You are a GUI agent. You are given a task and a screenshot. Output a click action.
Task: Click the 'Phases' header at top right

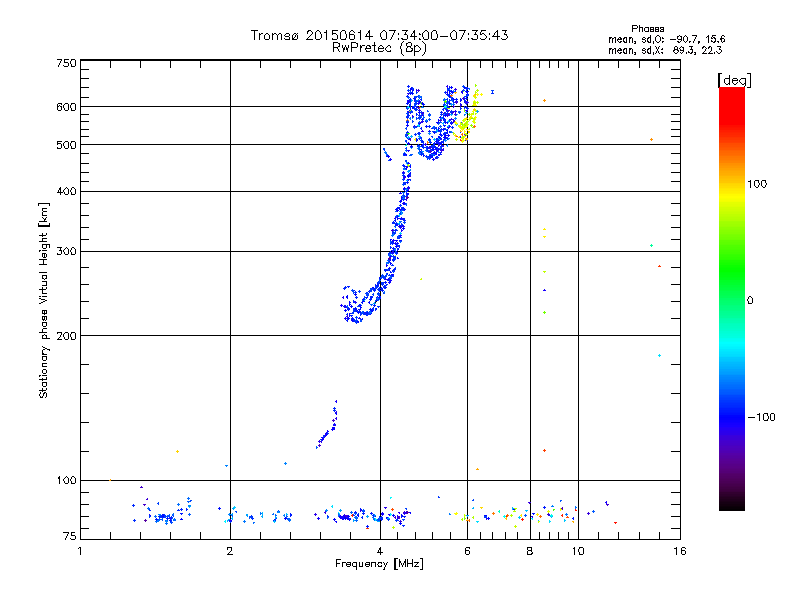(647, 29)
